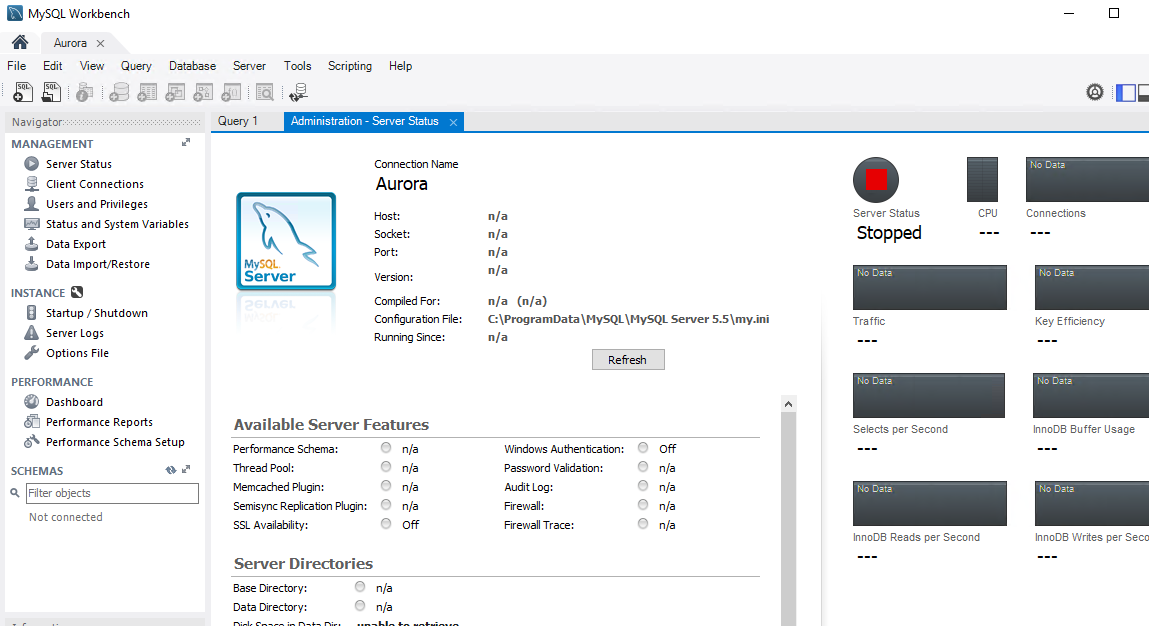Screen dimensions: 1149x626
Task: Close the Aurora connection tab
Action: click(100, 43)
